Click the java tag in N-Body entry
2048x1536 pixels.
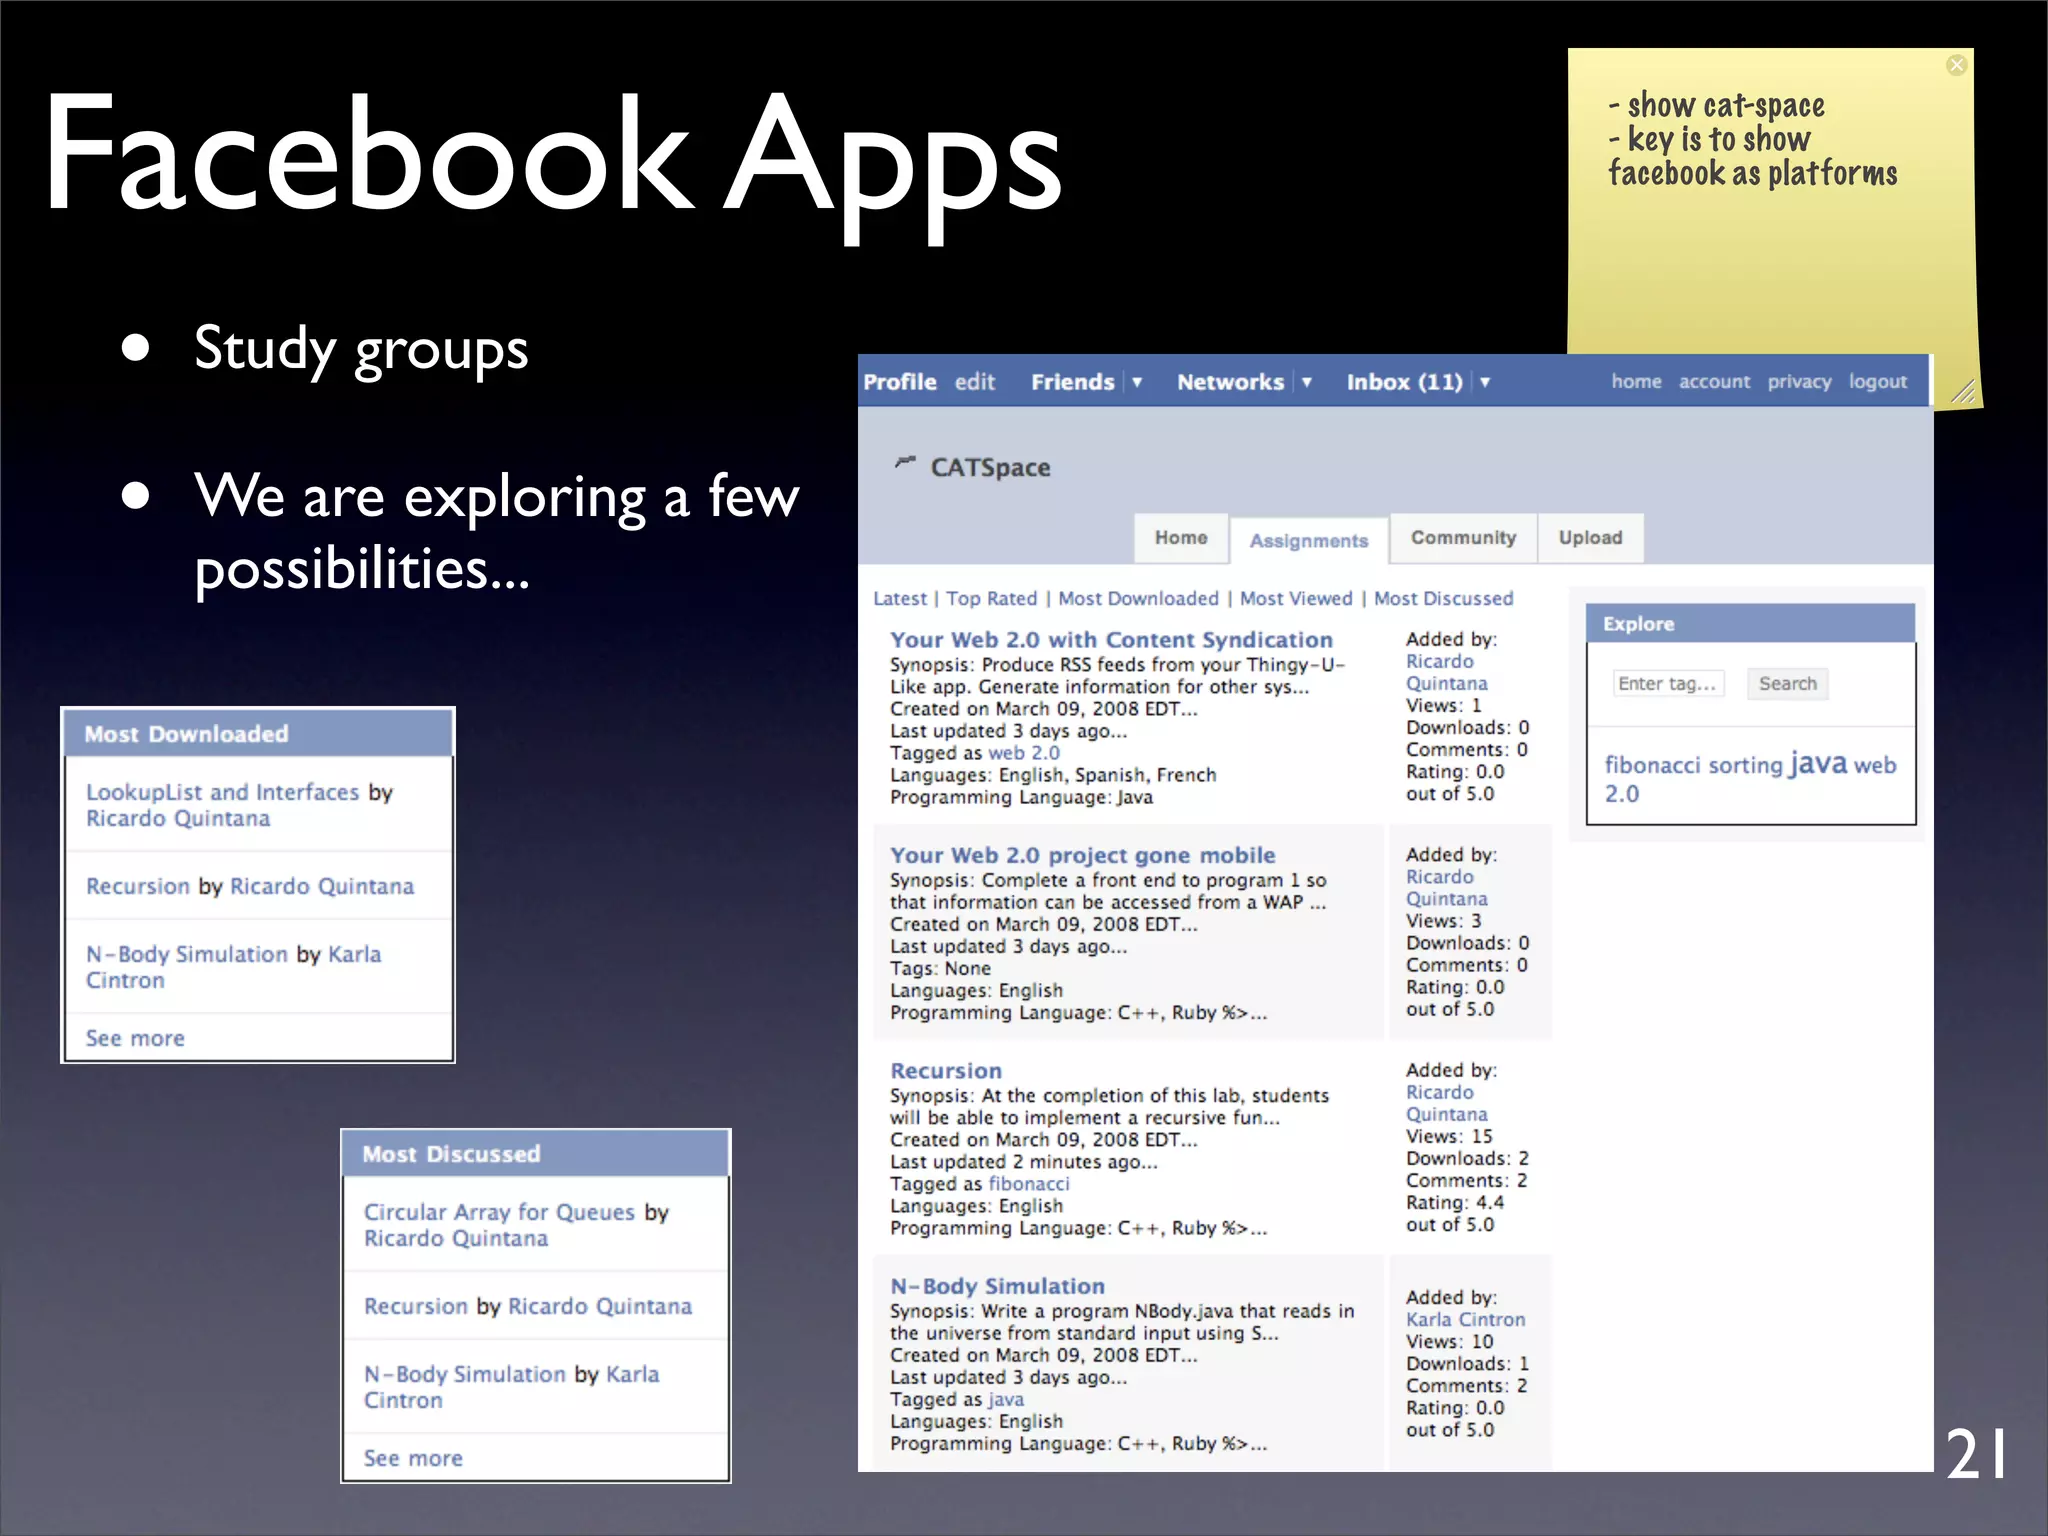tap(1006, 1400)
